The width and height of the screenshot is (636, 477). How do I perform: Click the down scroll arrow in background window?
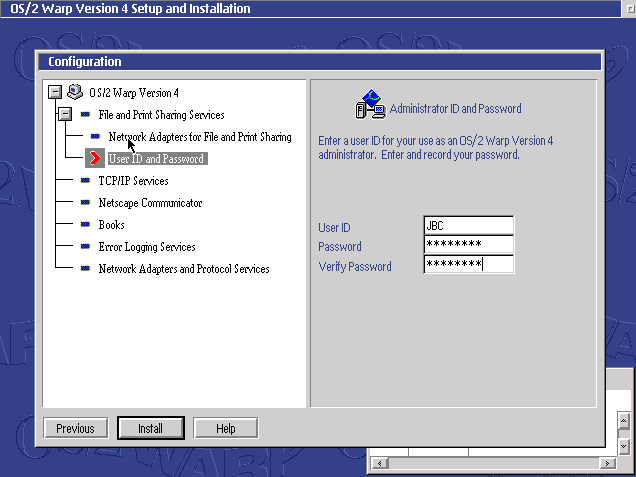[624, 445]
